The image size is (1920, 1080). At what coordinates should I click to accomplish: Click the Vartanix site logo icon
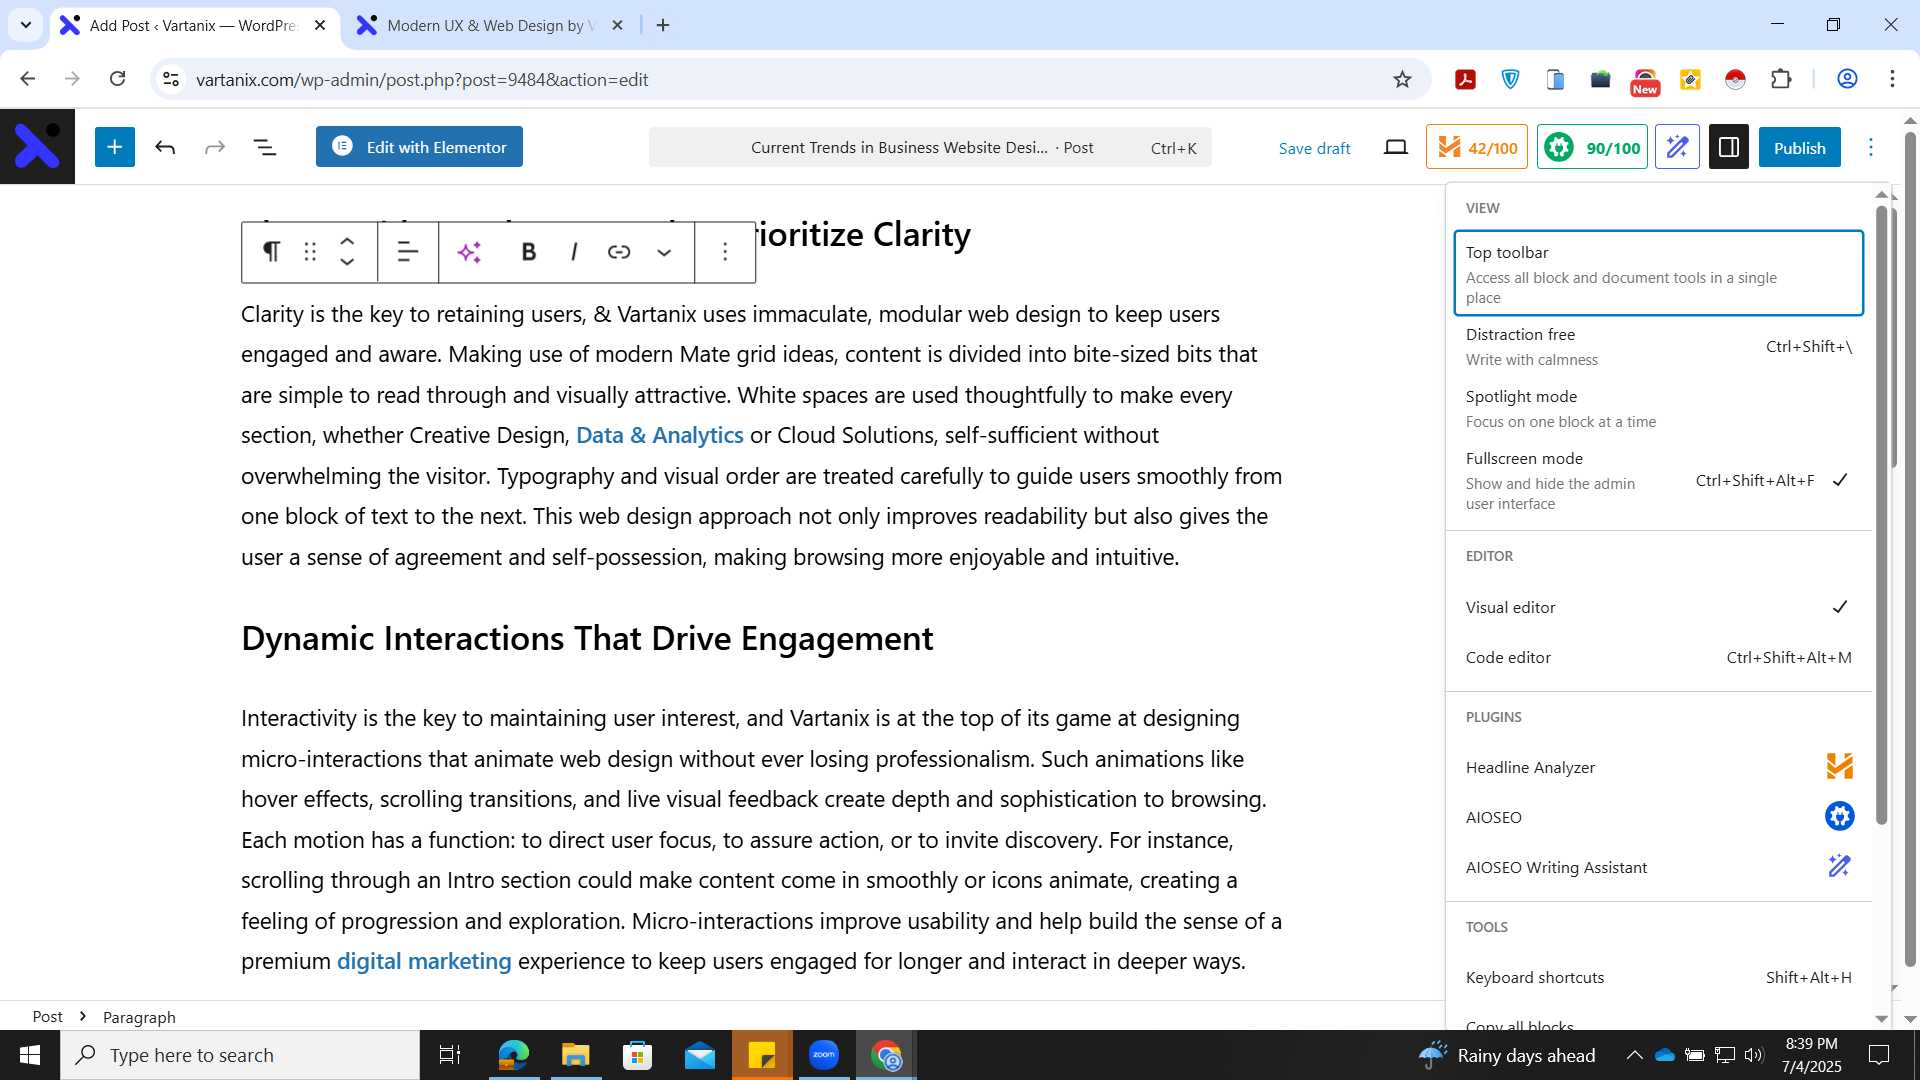[37, 146]
